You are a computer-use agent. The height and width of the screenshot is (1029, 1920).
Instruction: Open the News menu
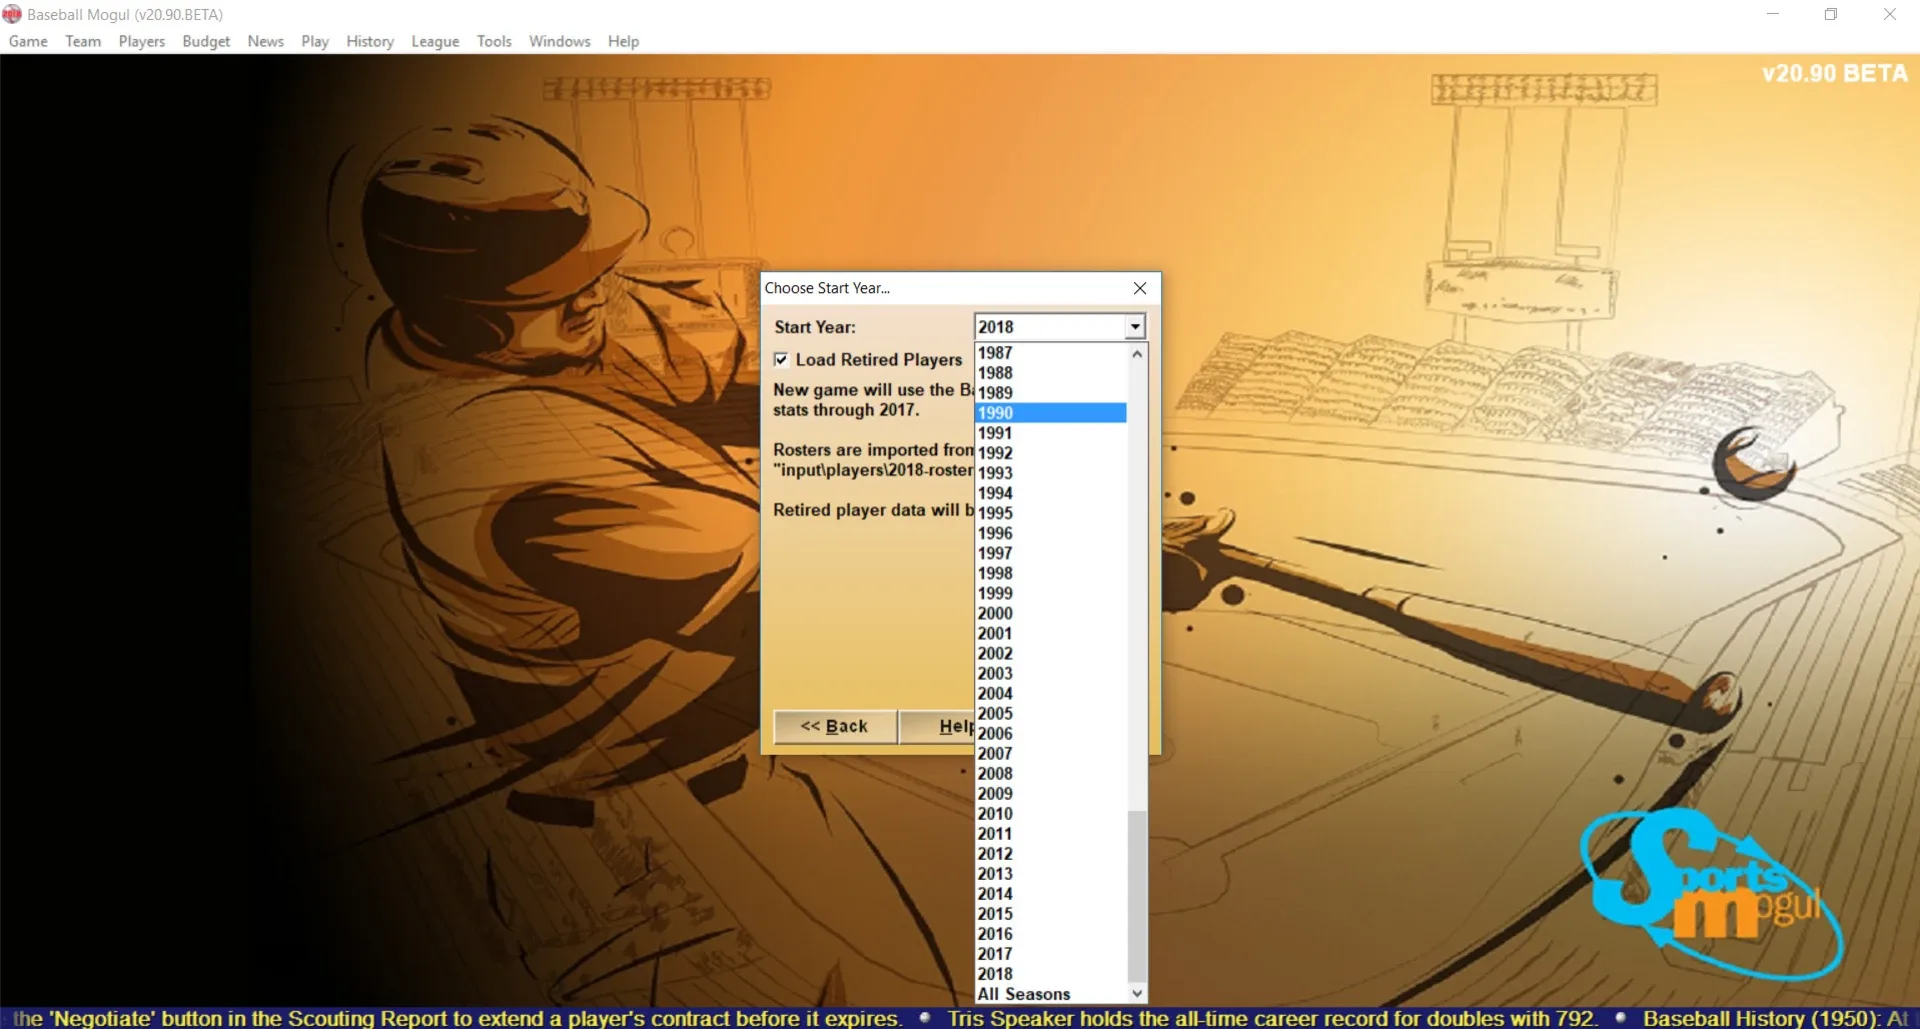point(265,41)
